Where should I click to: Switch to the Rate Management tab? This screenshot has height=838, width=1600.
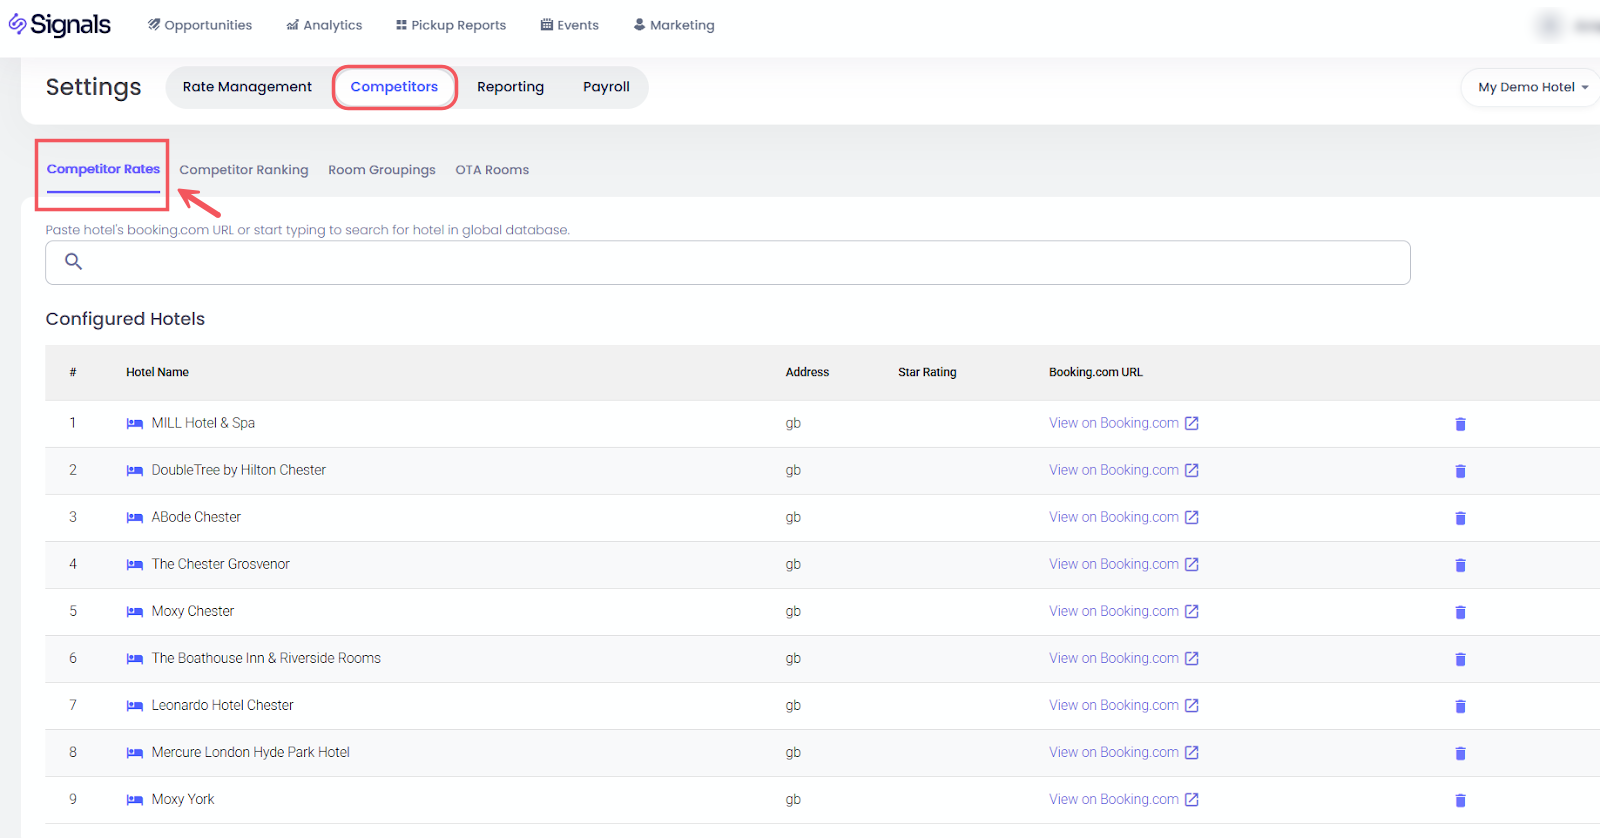click(x=247, y=87)
